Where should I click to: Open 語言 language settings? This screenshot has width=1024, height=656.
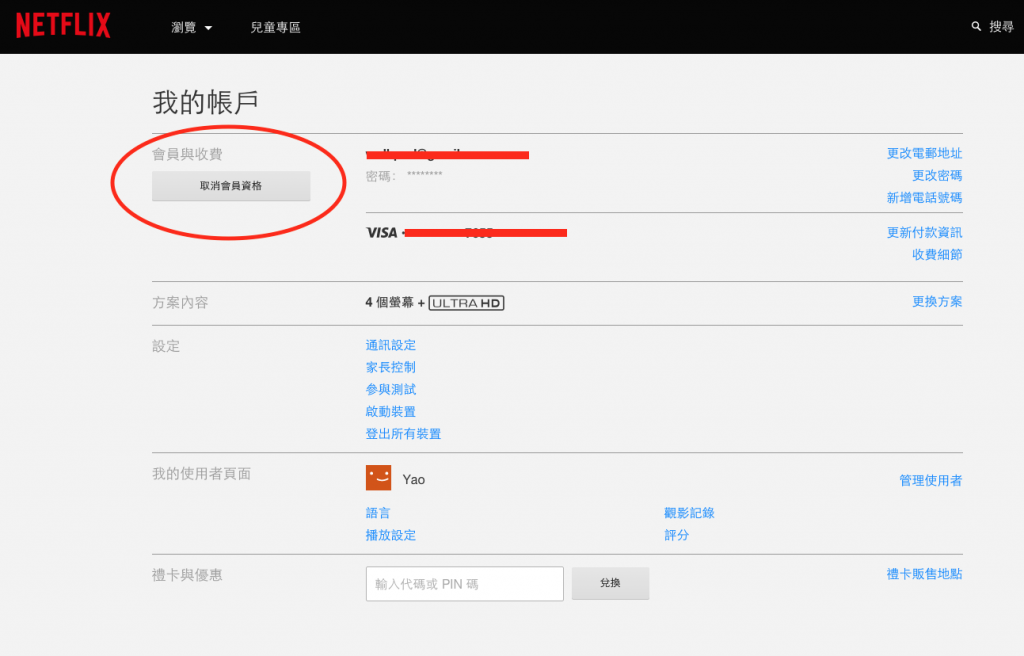click(x=378, y=513)
